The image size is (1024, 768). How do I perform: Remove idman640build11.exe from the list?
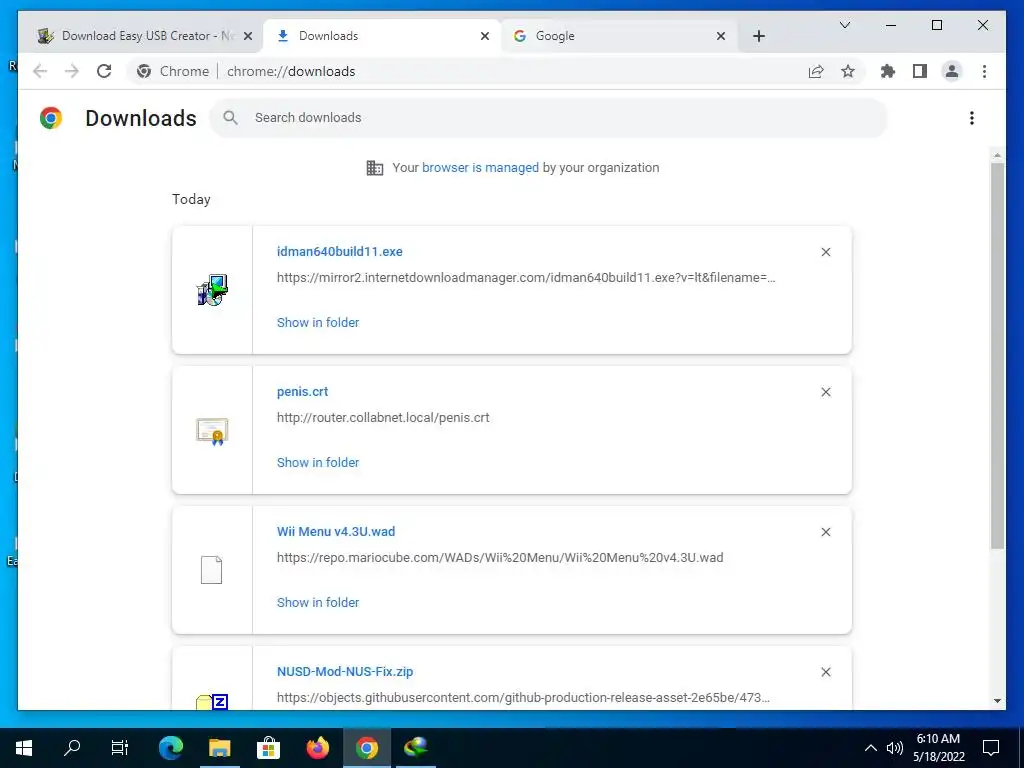[x=825, y=252]
